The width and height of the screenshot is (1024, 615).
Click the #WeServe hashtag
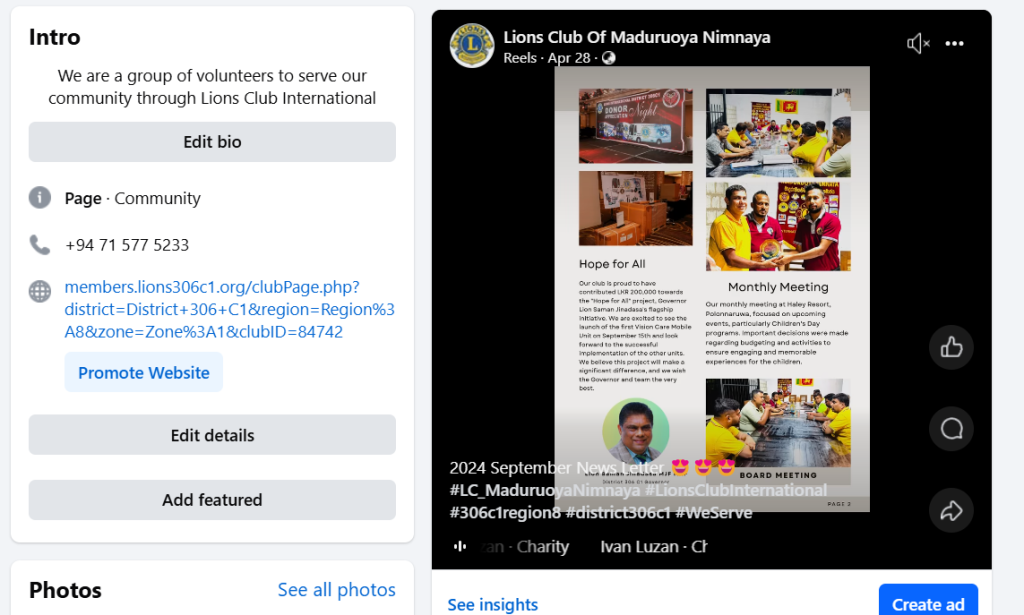[714, 512]
